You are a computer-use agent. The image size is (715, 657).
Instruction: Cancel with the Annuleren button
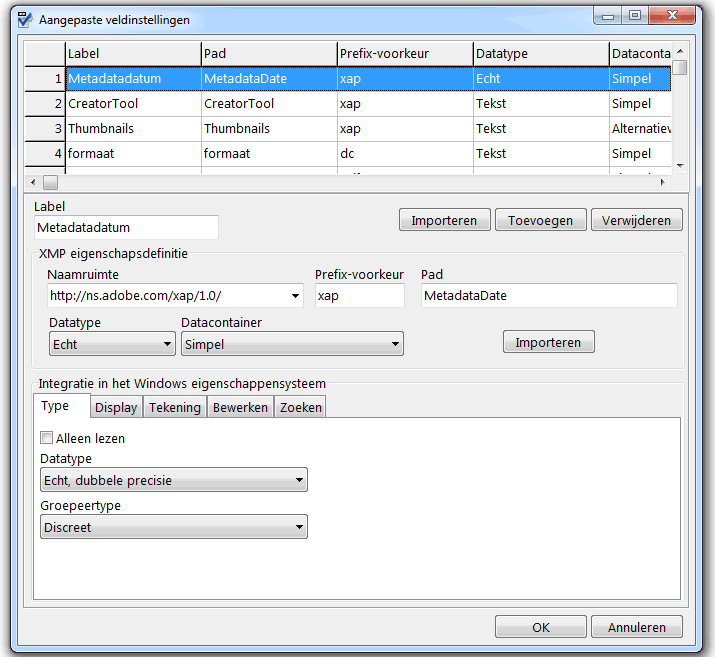pyautogui.click(x=637, y=627)
